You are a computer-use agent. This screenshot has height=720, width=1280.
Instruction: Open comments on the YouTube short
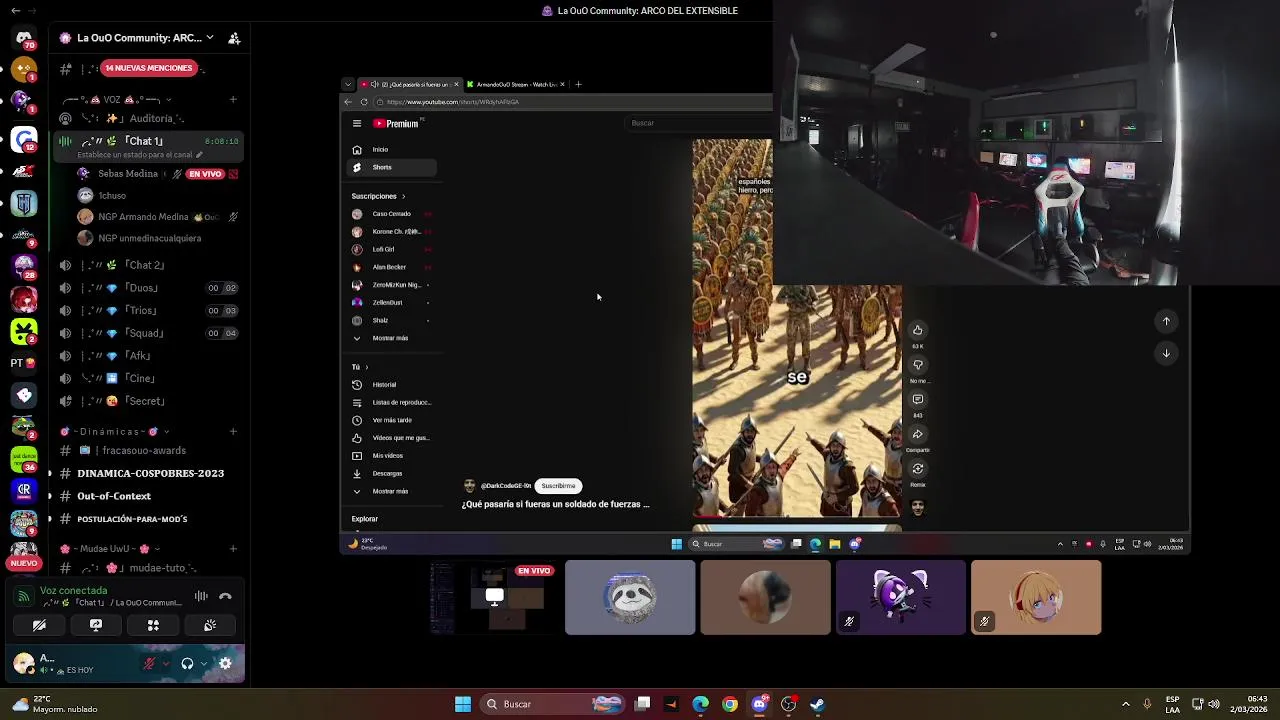tap(917, 399)
